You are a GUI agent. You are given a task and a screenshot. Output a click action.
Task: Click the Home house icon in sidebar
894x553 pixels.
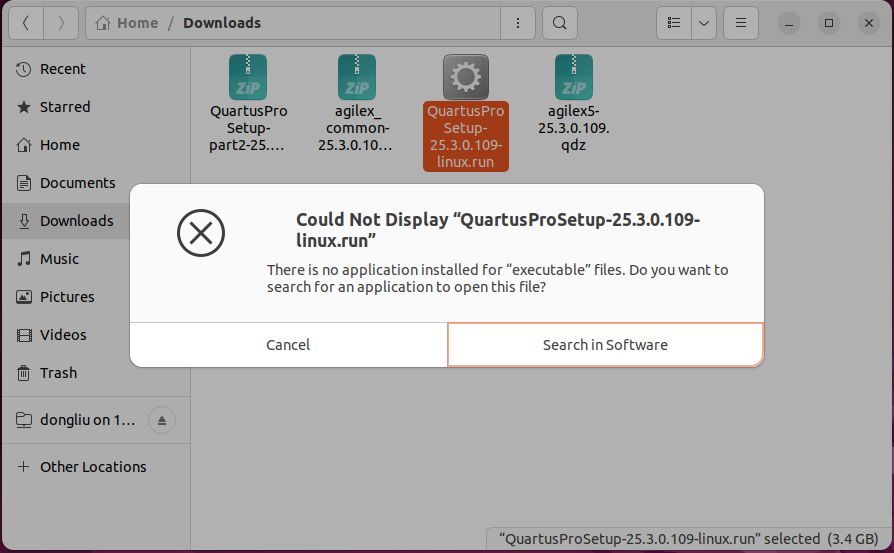pos(23,145)
